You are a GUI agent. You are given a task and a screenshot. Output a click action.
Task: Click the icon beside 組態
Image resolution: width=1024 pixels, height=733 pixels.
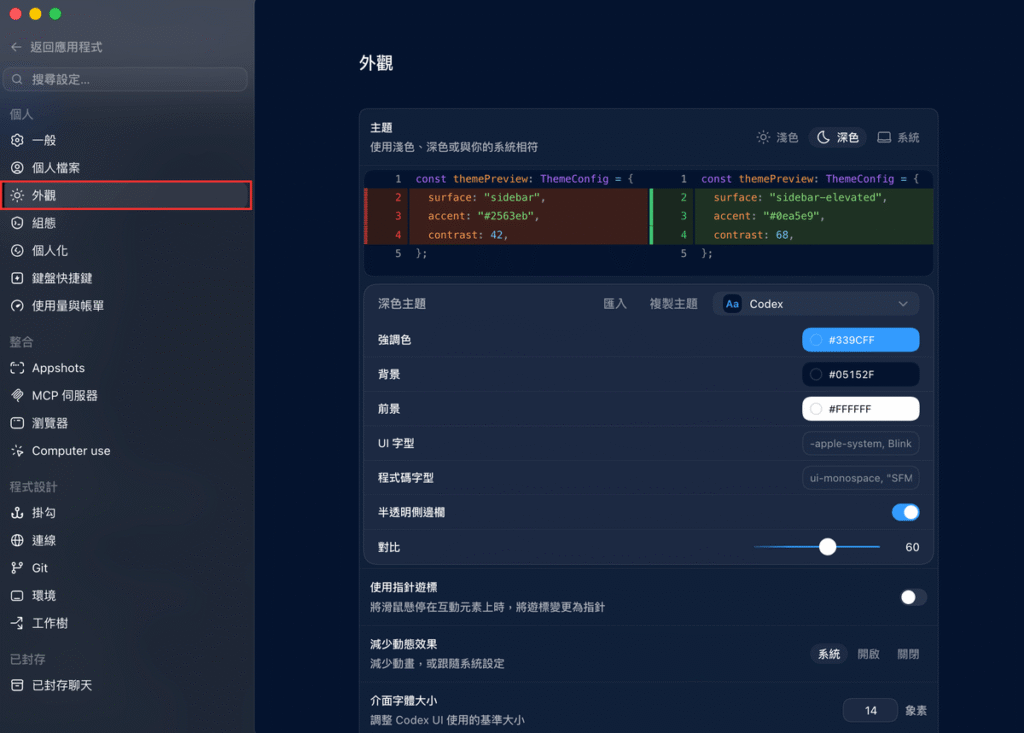coord(18,223)
